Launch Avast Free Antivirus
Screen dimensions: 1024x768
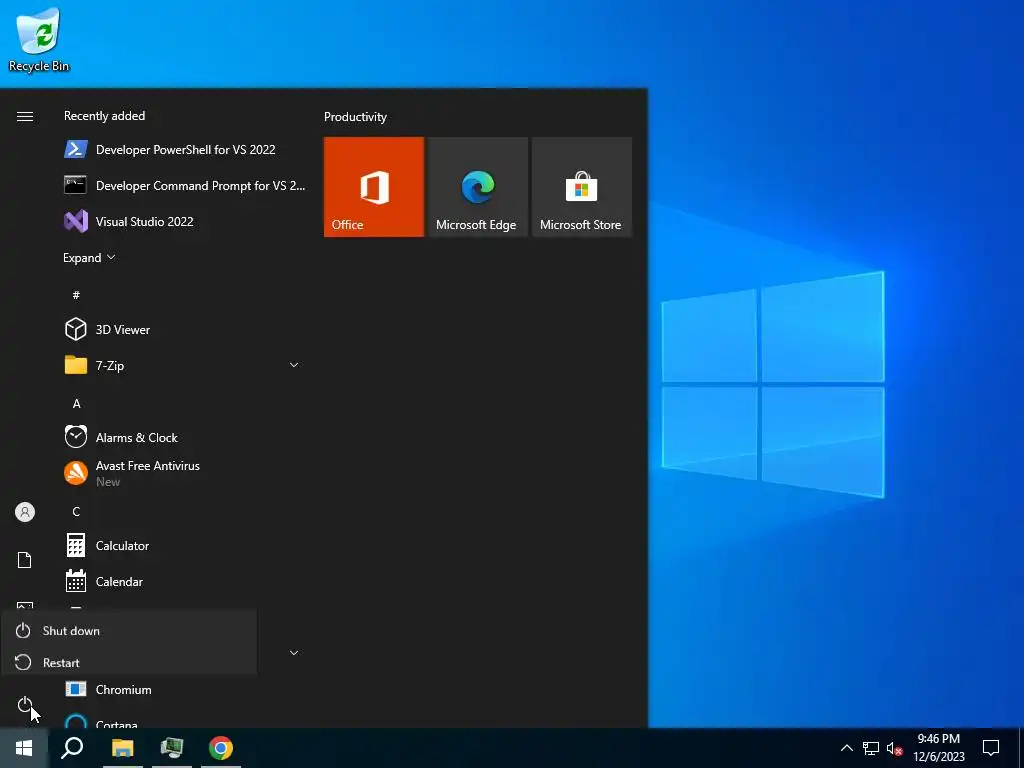point(185,473)
